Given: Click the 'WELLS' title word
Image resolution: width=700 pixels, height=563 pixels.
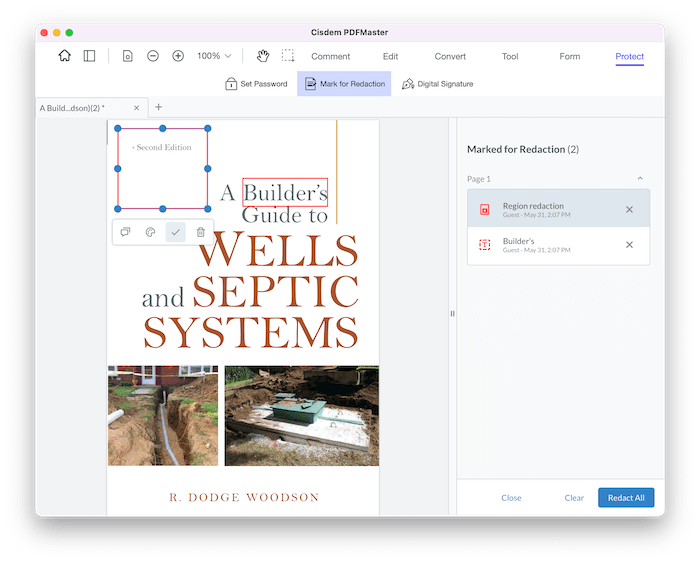Looking at the screenshot, I should click(279, 249).
